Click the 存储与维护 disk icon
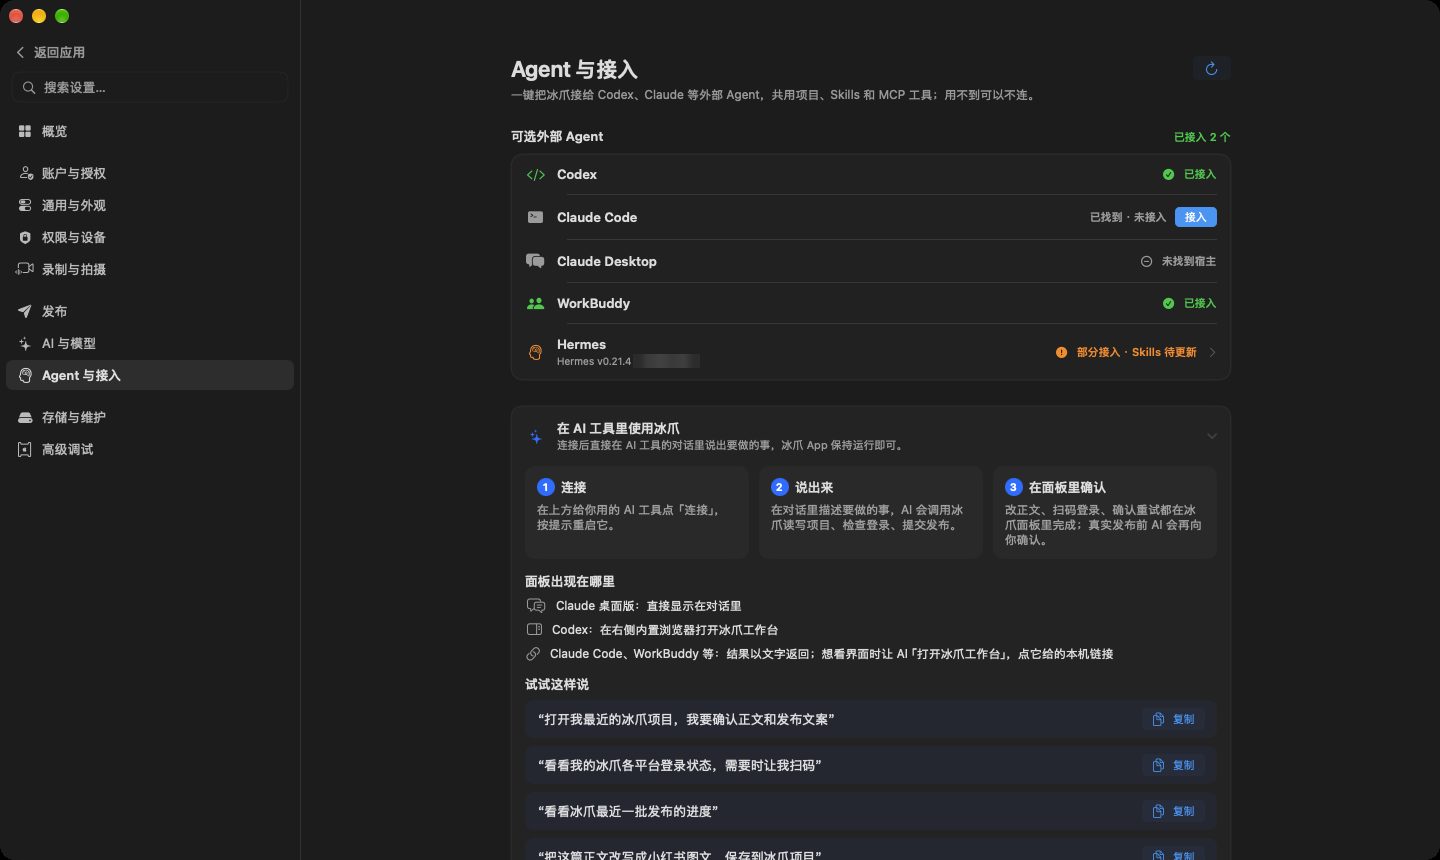Viewport: 1440px width, 860px height. (25, 417)
